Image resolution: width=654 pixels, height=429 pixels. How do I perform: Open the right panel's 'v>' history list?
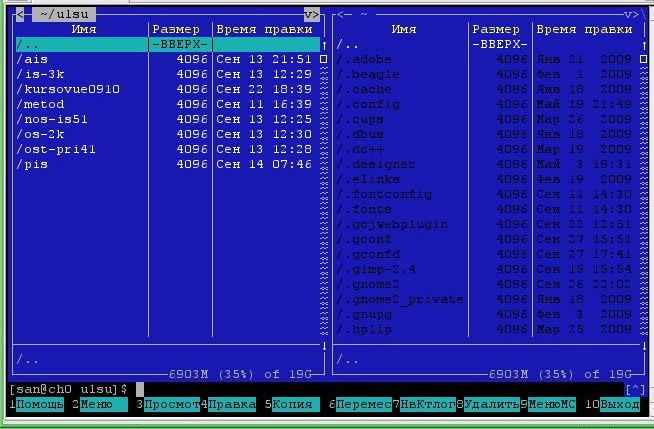tap(632, 14)
